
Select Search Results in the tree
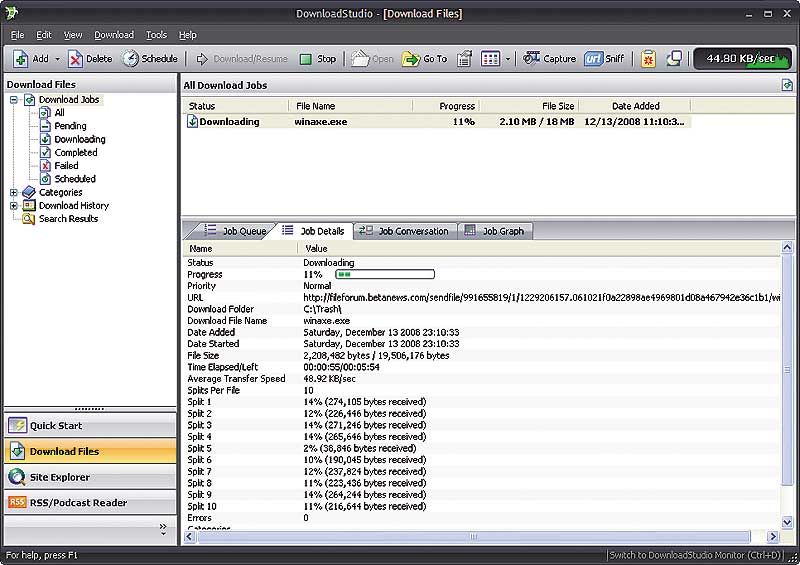click(x=68, y=219)
